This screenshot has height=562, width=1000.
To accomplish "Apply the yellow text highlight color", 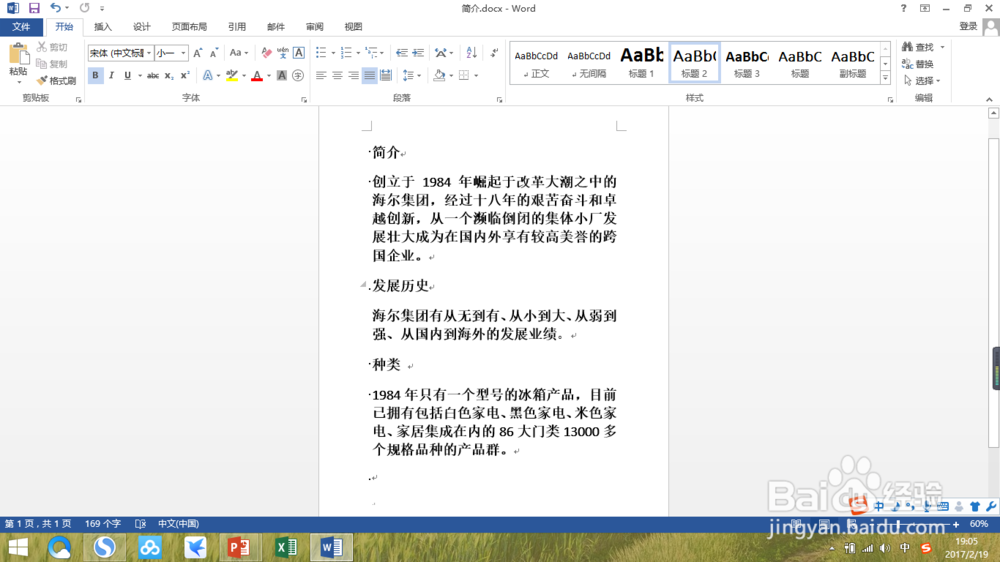I will 232,75.
